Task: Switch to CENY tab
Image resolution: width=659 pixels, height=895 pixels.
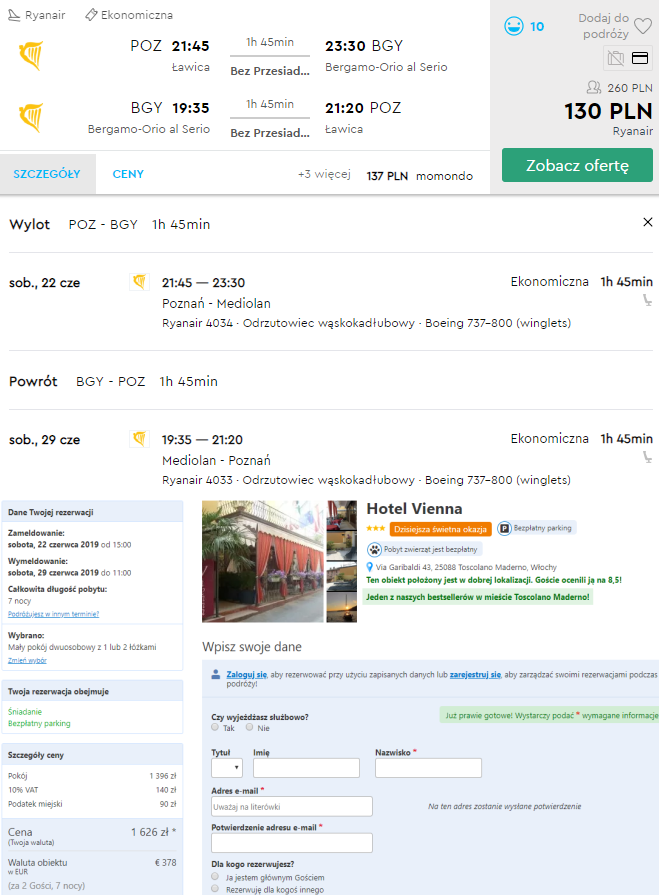Action: tap(128, 174)
